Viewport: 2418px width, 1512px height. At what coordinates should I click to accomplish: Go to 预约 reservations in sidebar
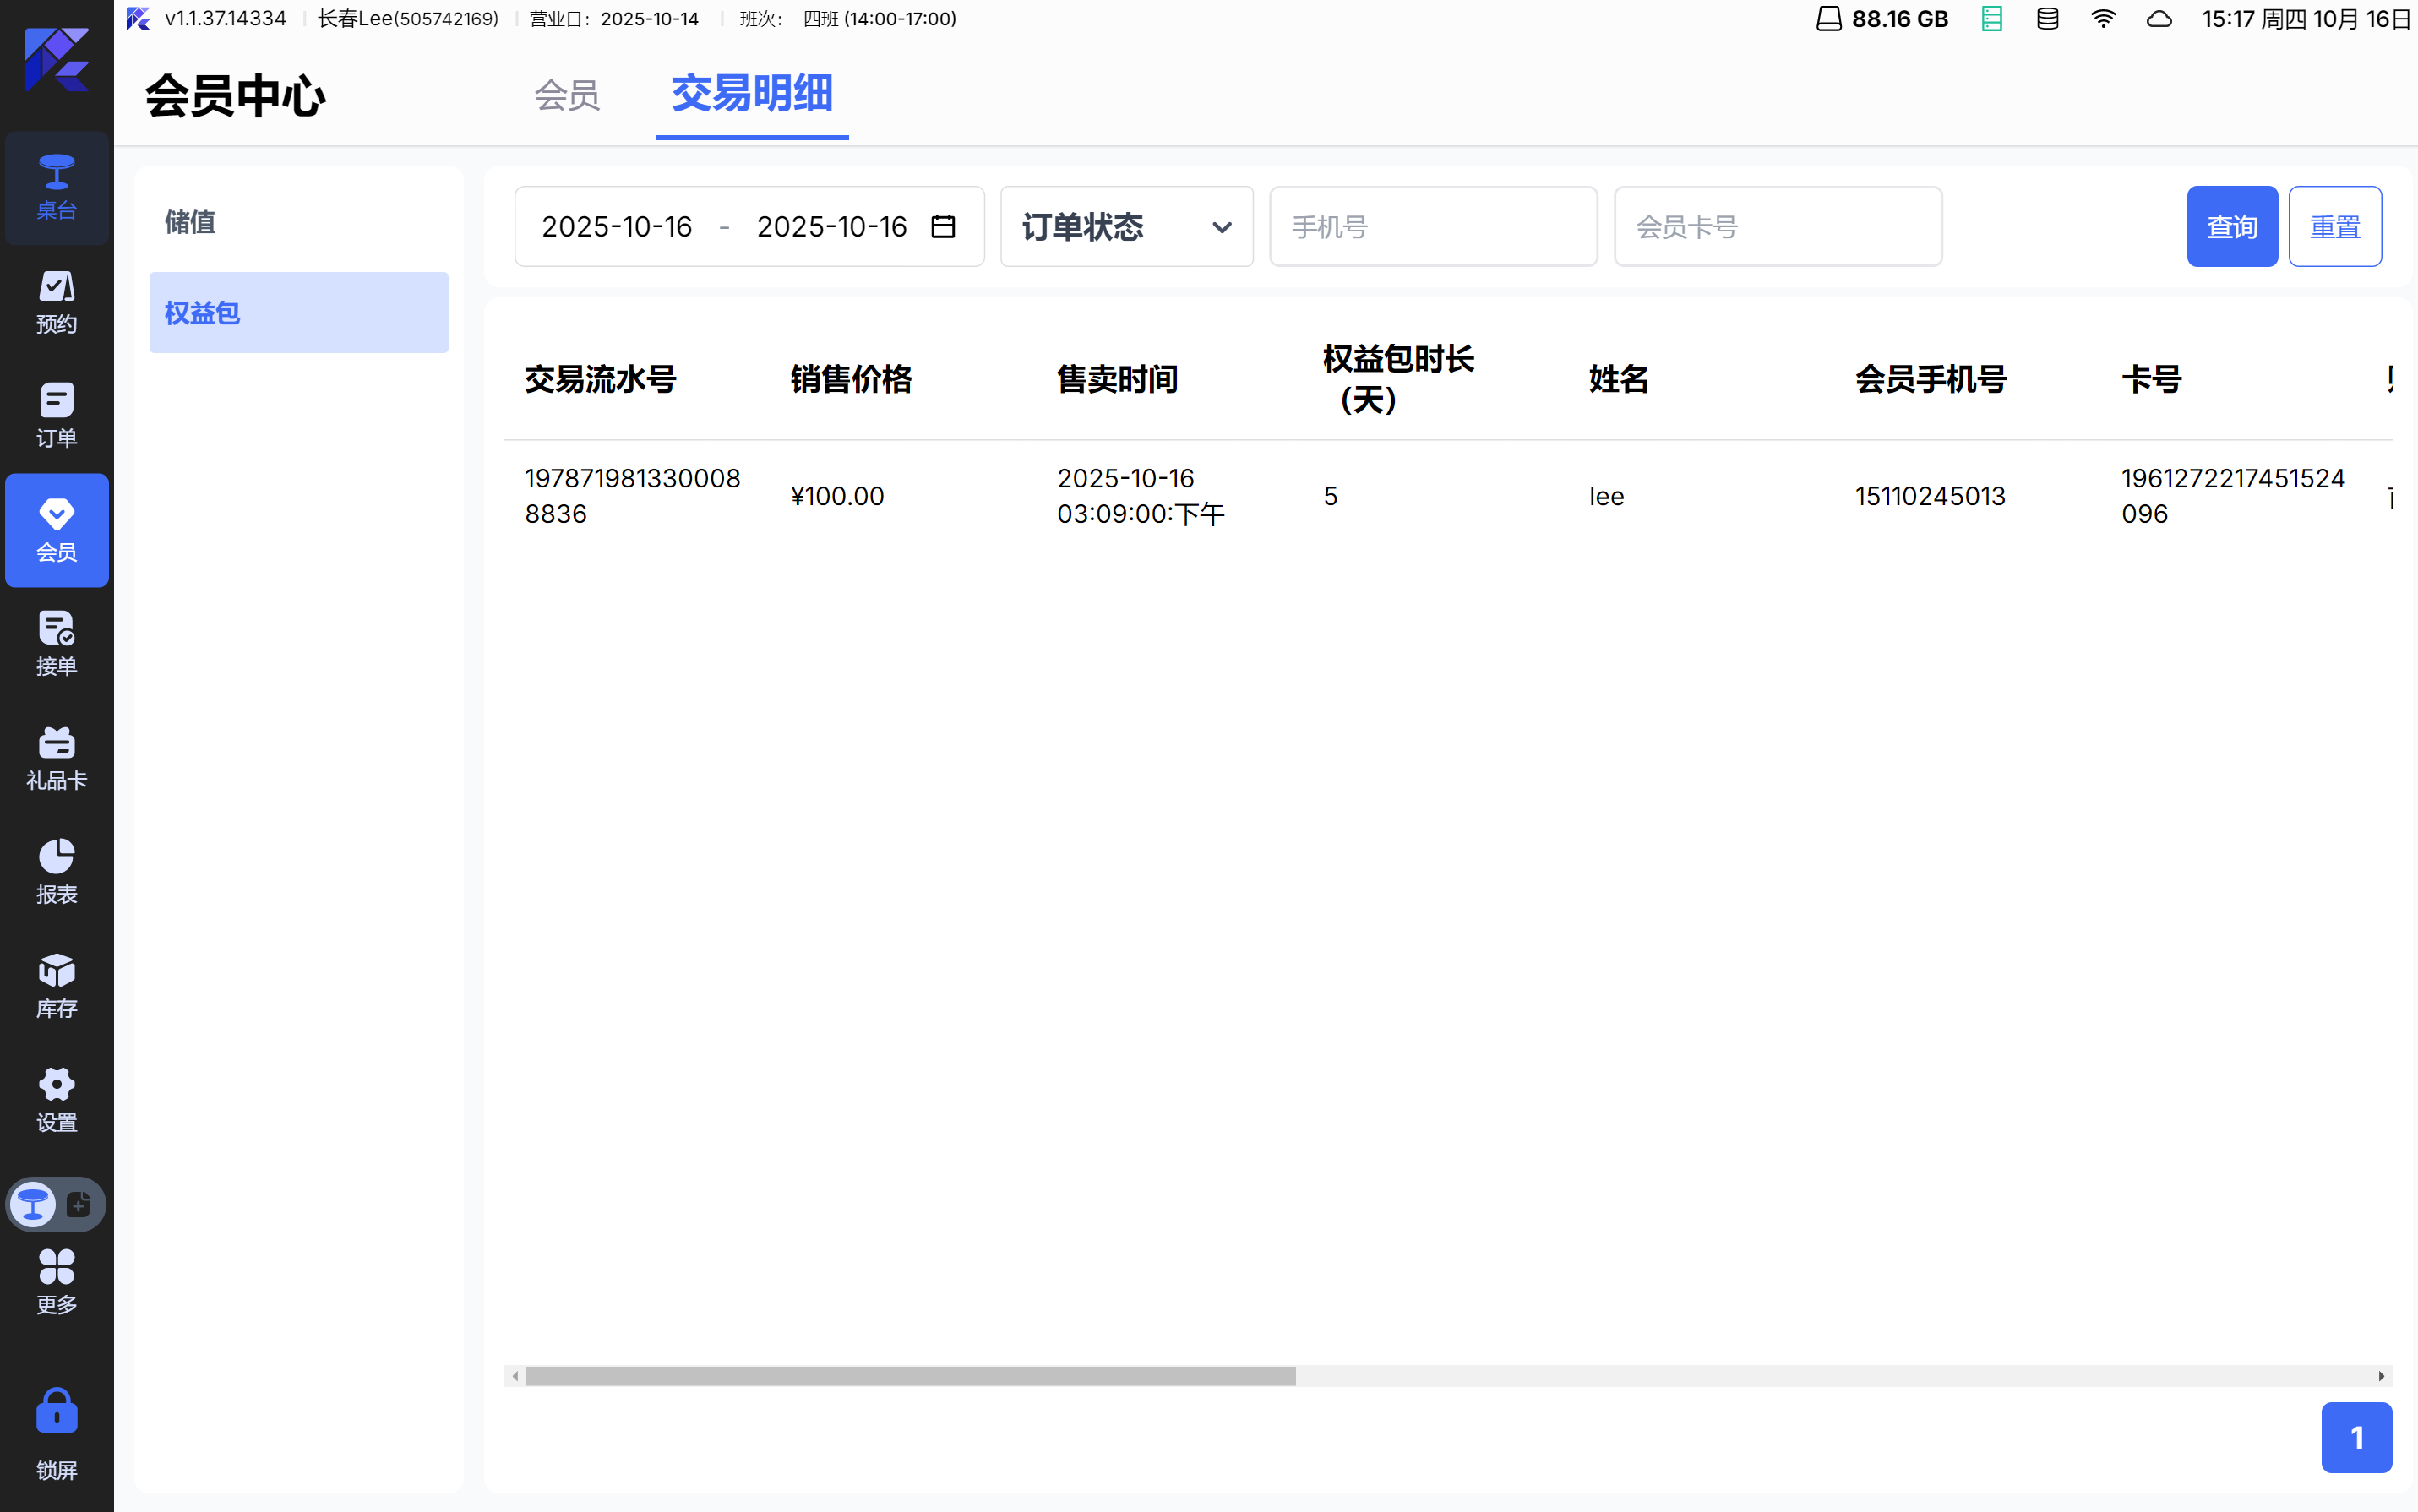(x=56, y=301)
